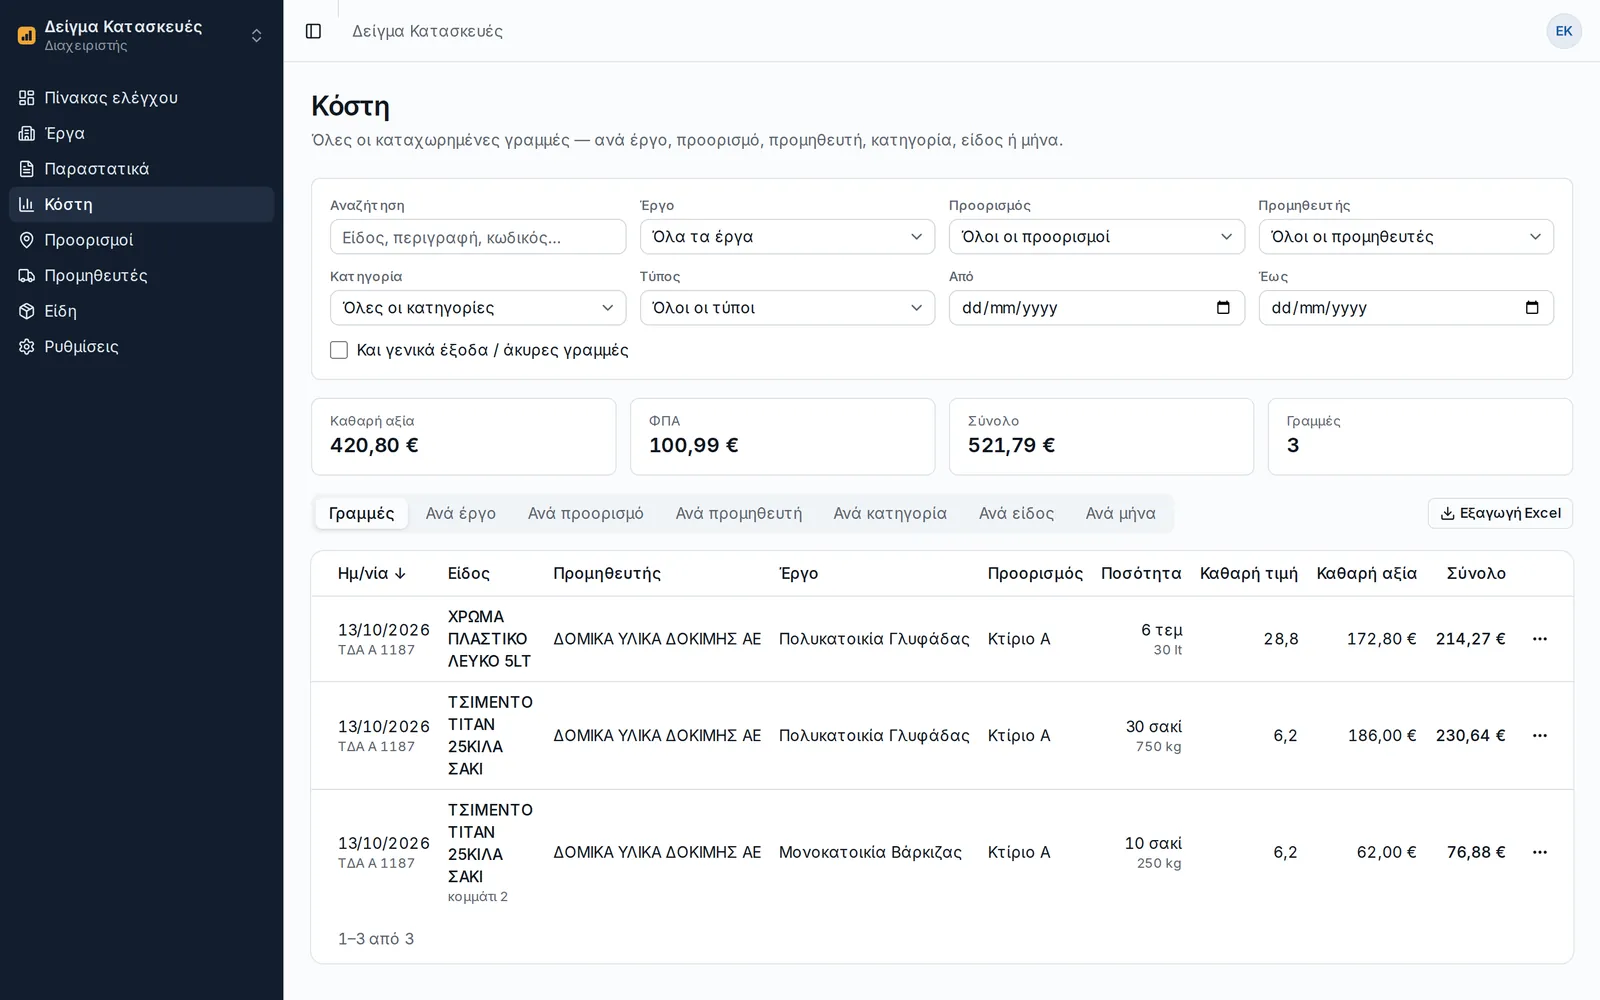Expand the Όλοι οι προμηθευτές dropdown
Viewport: 1600px width, 1000px height.
pos(1406,237)
